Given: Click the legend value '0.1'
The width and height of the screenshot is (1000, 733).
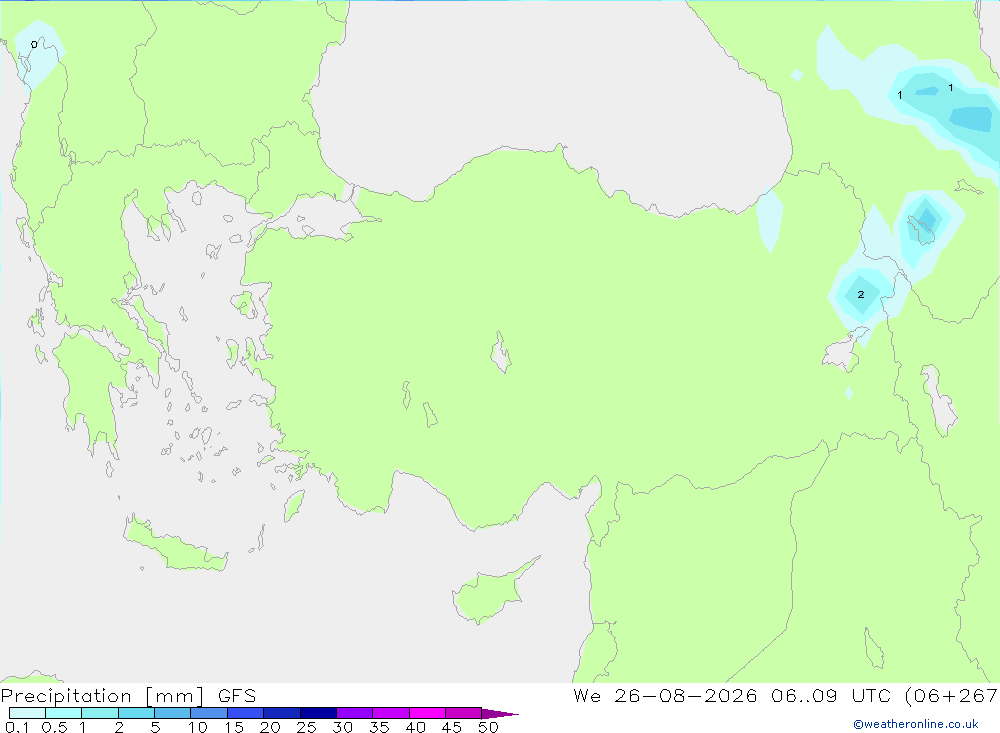Looking at the screenshot, I should (x=17, y=727).
